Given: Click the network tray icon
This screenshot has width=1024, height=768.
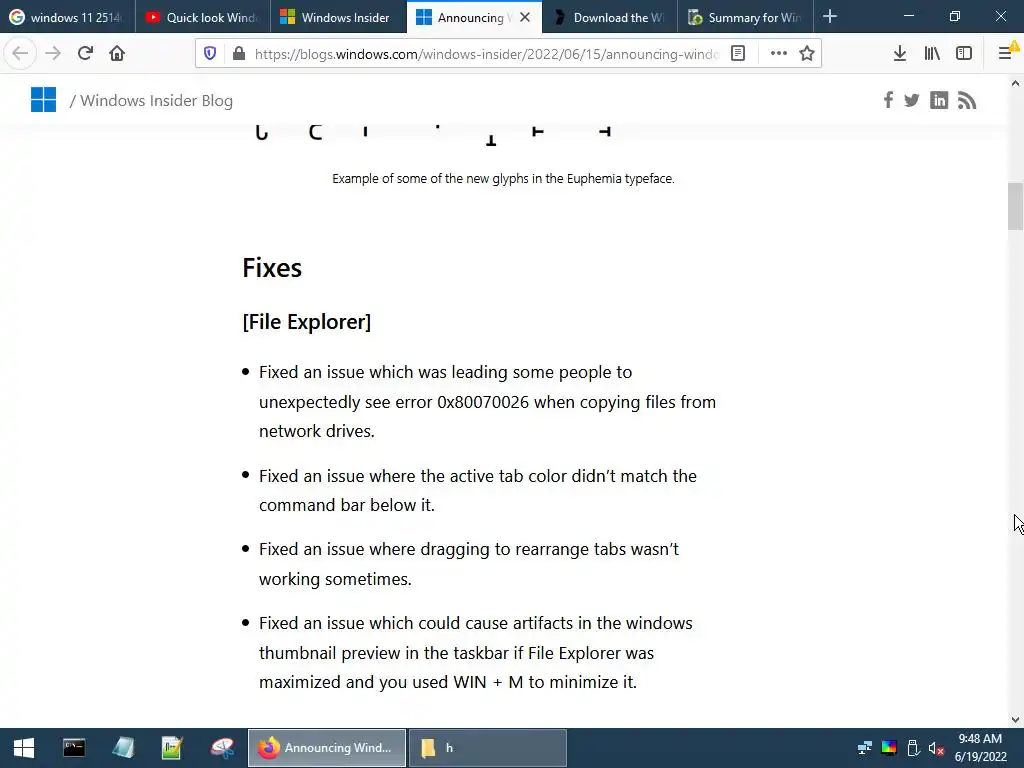Looking at the screenshot, I should coord(865,748).
